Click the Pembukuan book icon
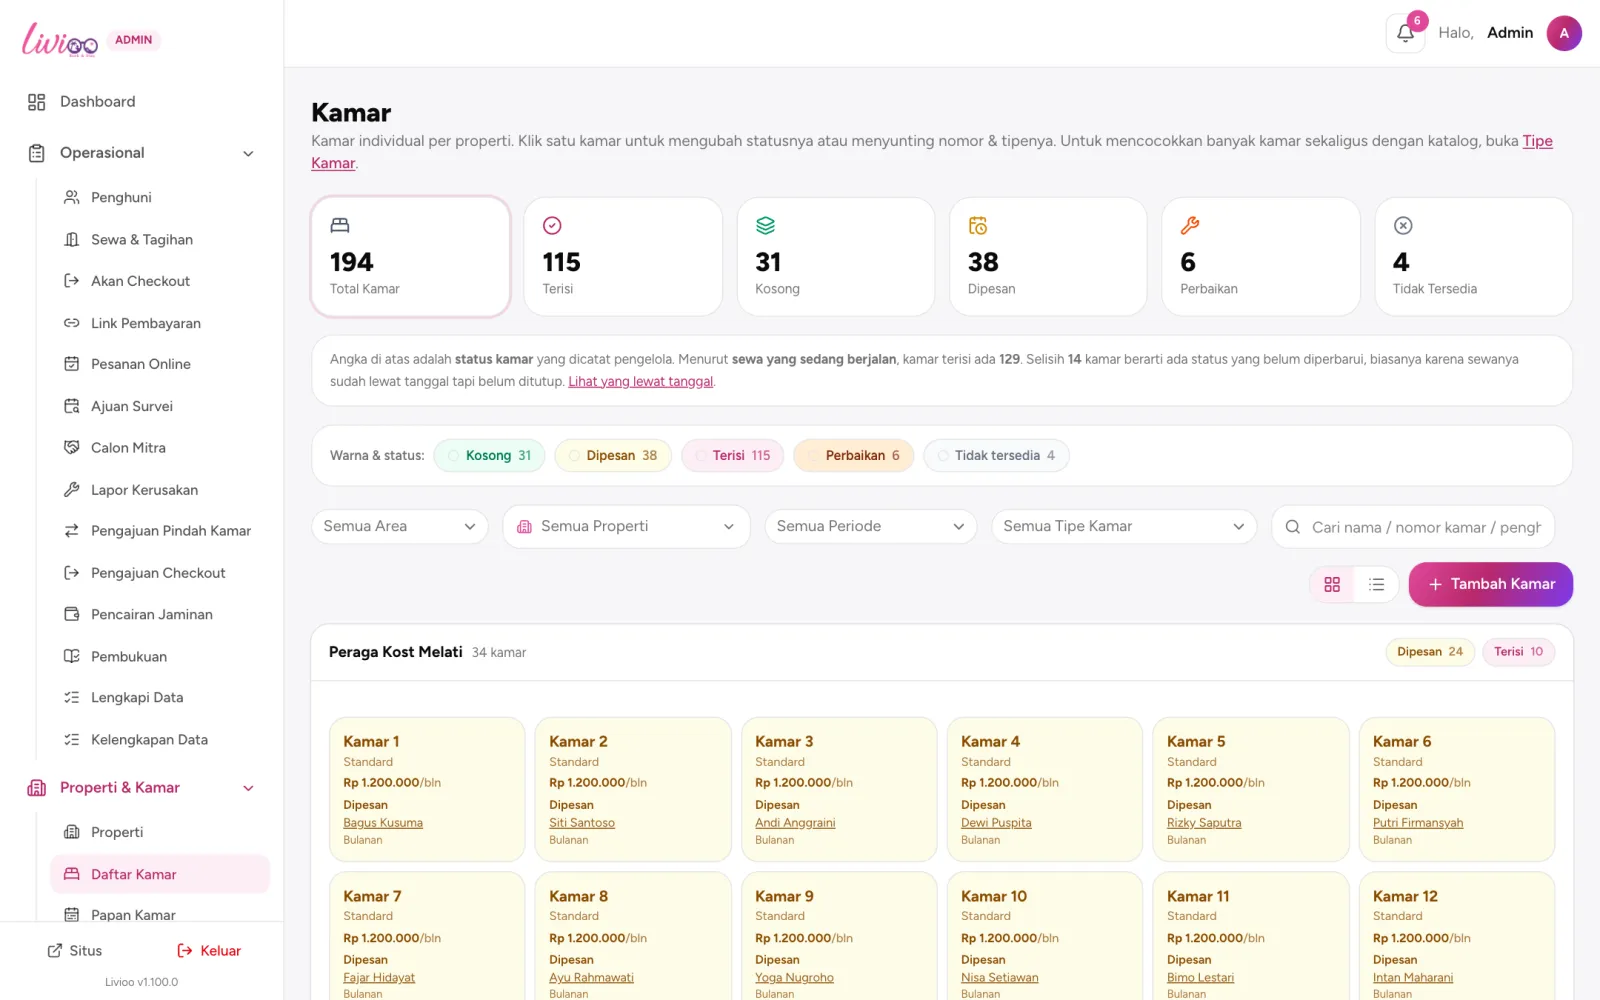Screen dimensions: 1600x1000 (72, 656)
